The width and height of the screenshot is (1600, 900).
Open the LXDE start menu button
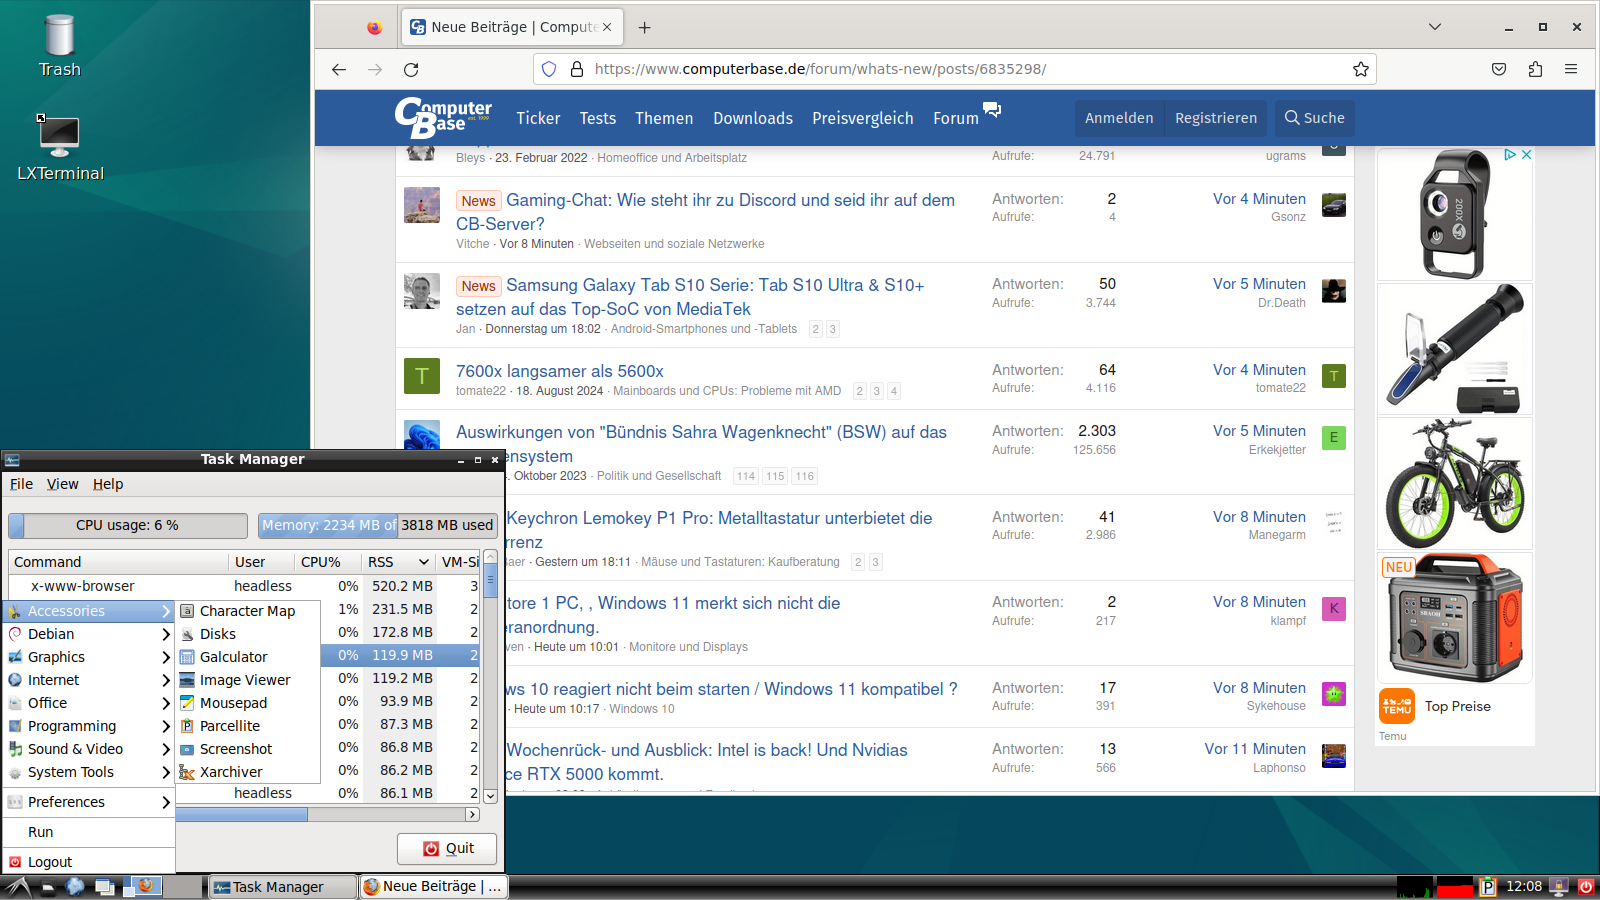(17, 887)
